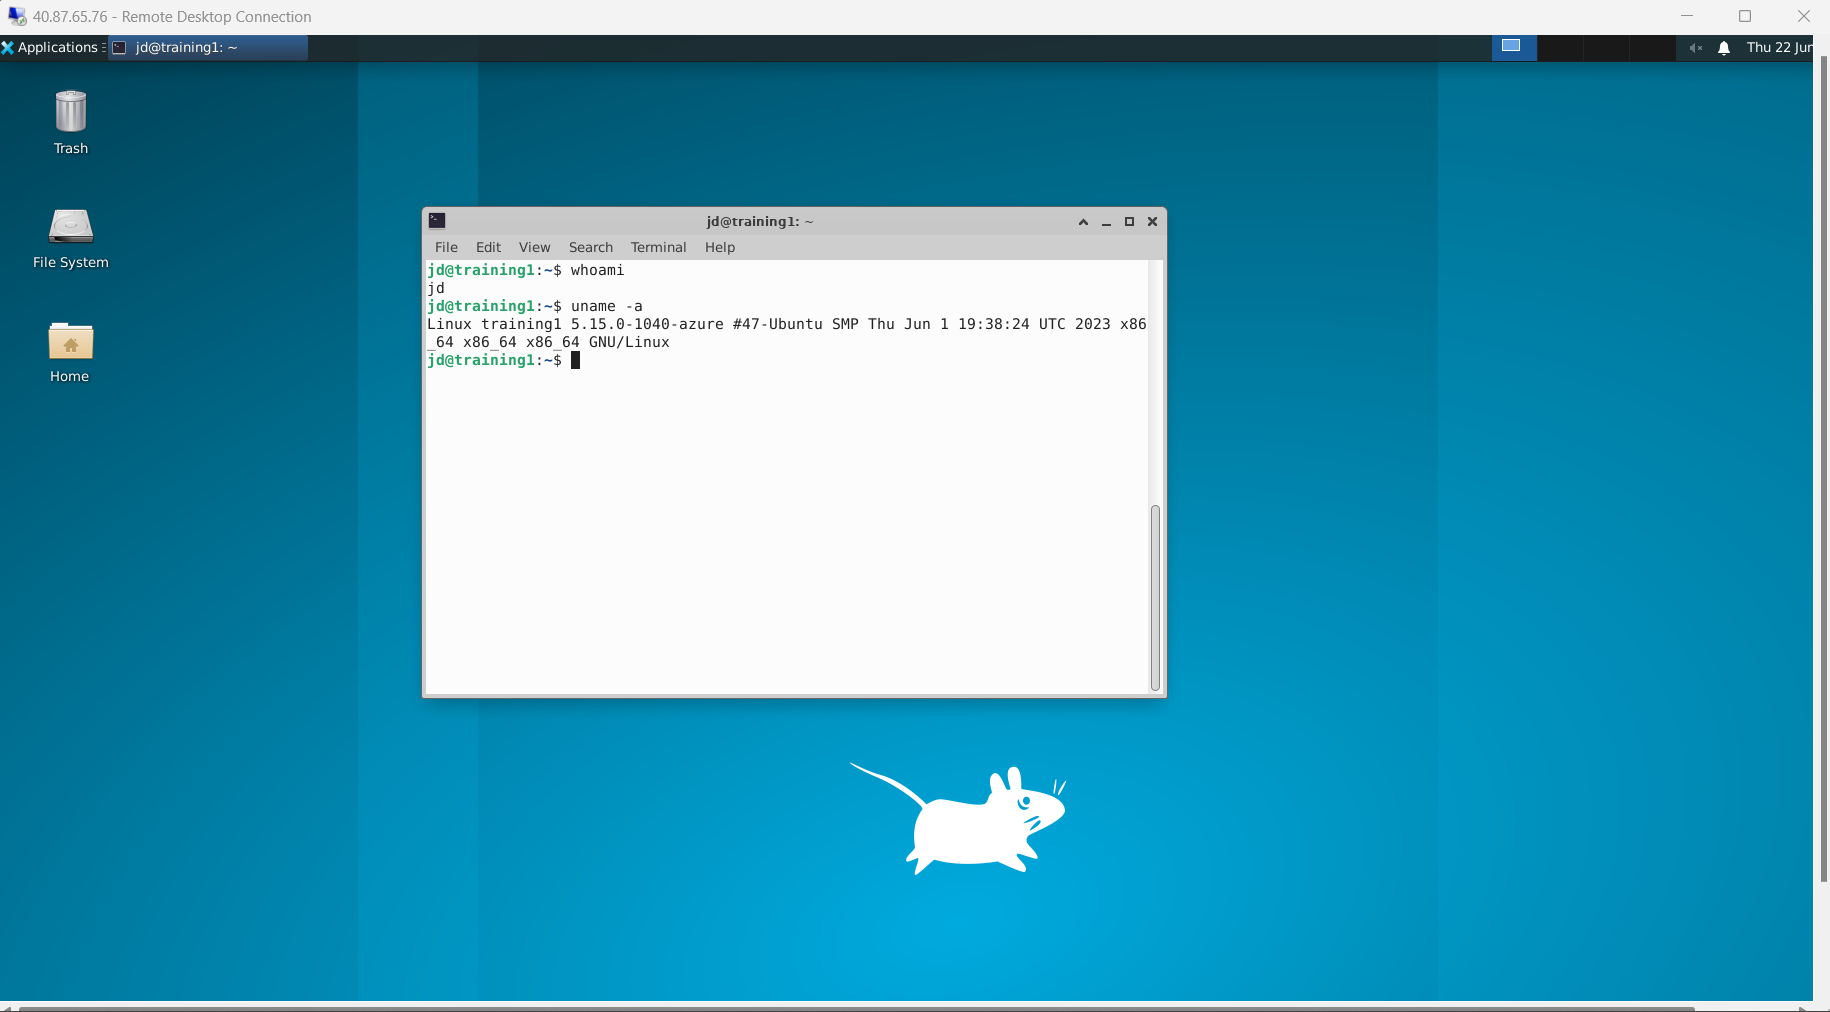Screen dimensions: 1830x1012
Task: Open Trash from the desktop
Action: [70, 113]
